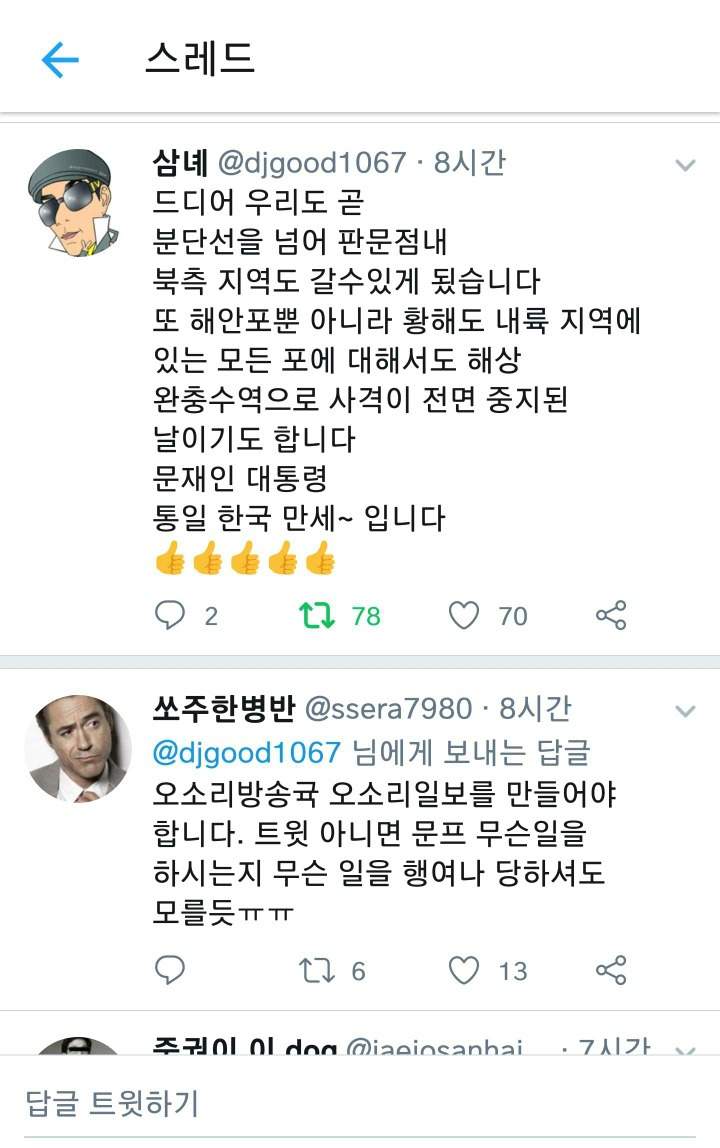Open the @djgood1067 mention link in the reply
720x1148 pixels.
[247, 753]
